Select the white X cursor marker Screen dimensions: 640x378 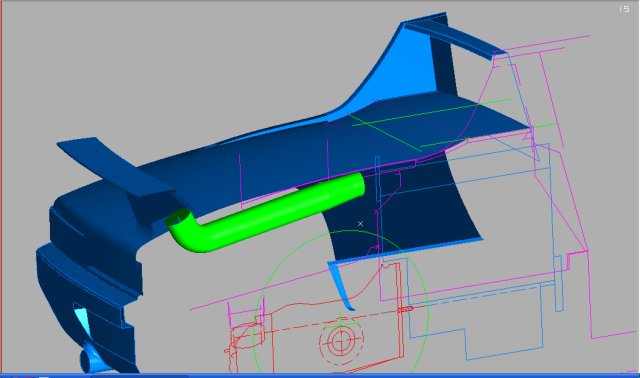(x=360, y=223)
